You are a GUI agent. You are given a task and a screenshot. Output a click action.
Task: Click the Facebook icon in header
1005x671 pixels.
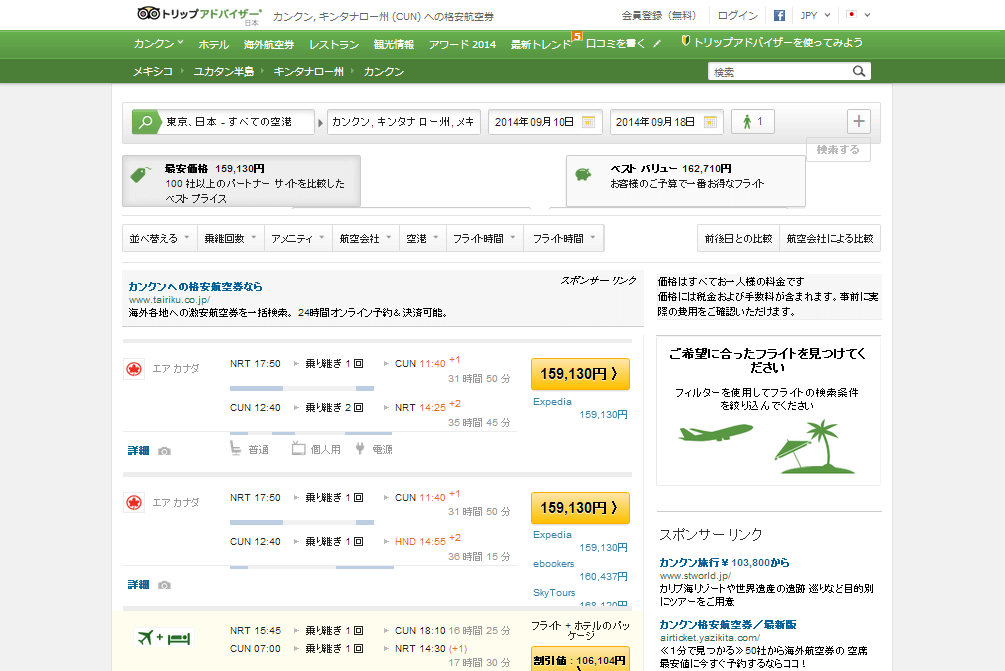click(779, 16)
